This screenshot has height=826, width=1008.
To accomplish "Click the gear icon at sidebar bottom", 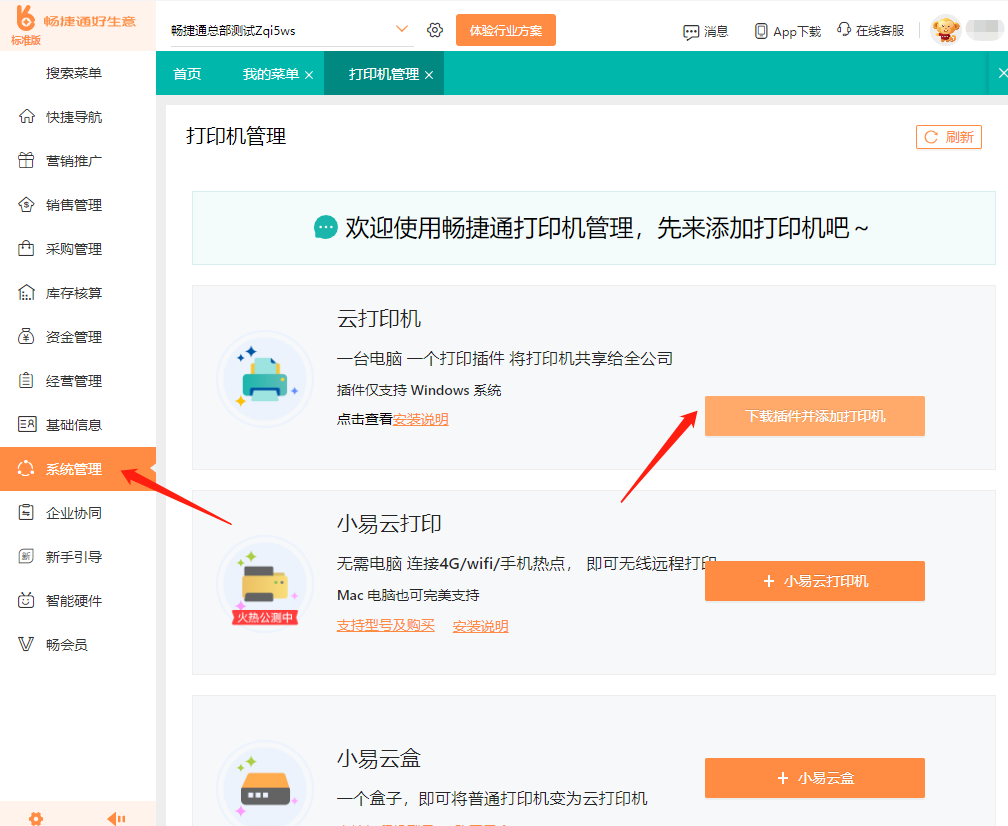I will click(x=36, y=818).
